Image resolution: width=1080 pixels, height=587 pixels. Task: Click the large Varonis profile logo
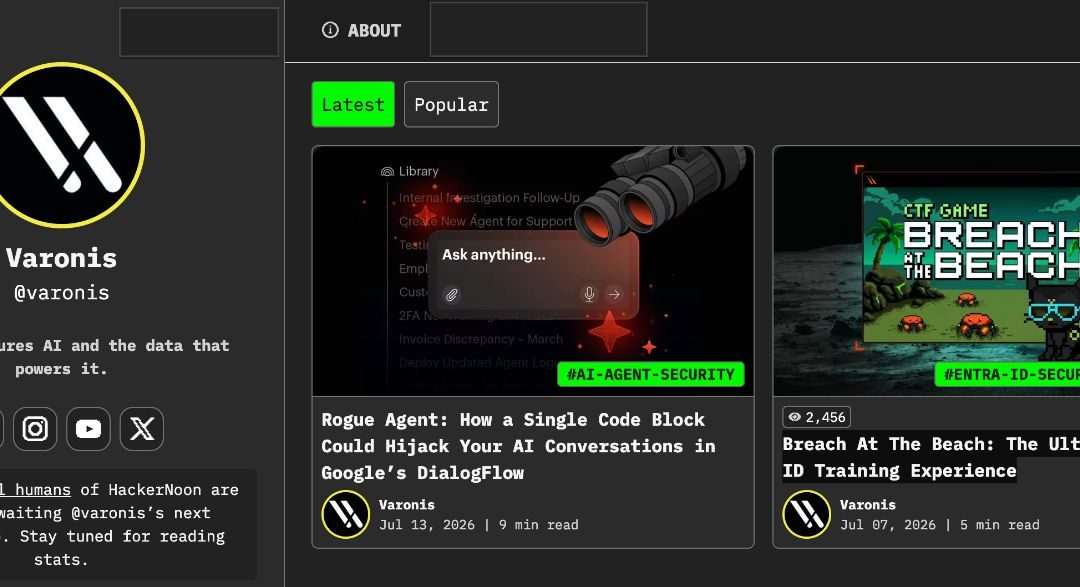pos(63,145)
